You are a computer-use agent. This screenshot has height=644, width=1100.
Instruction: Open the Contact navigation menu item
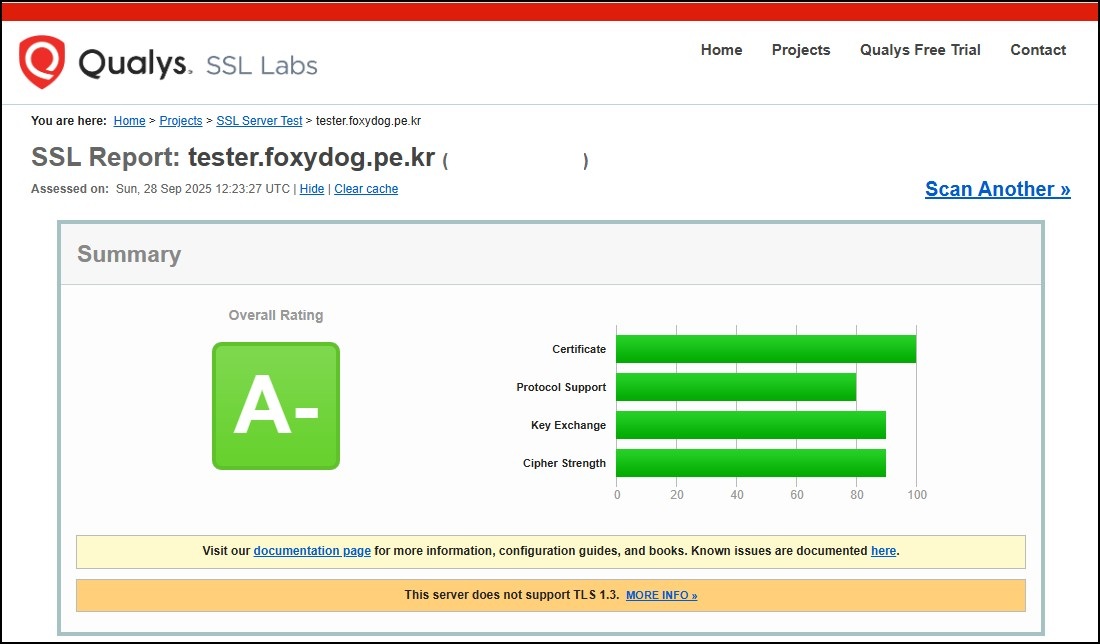pyautogui.click(x=1038, y=50)
